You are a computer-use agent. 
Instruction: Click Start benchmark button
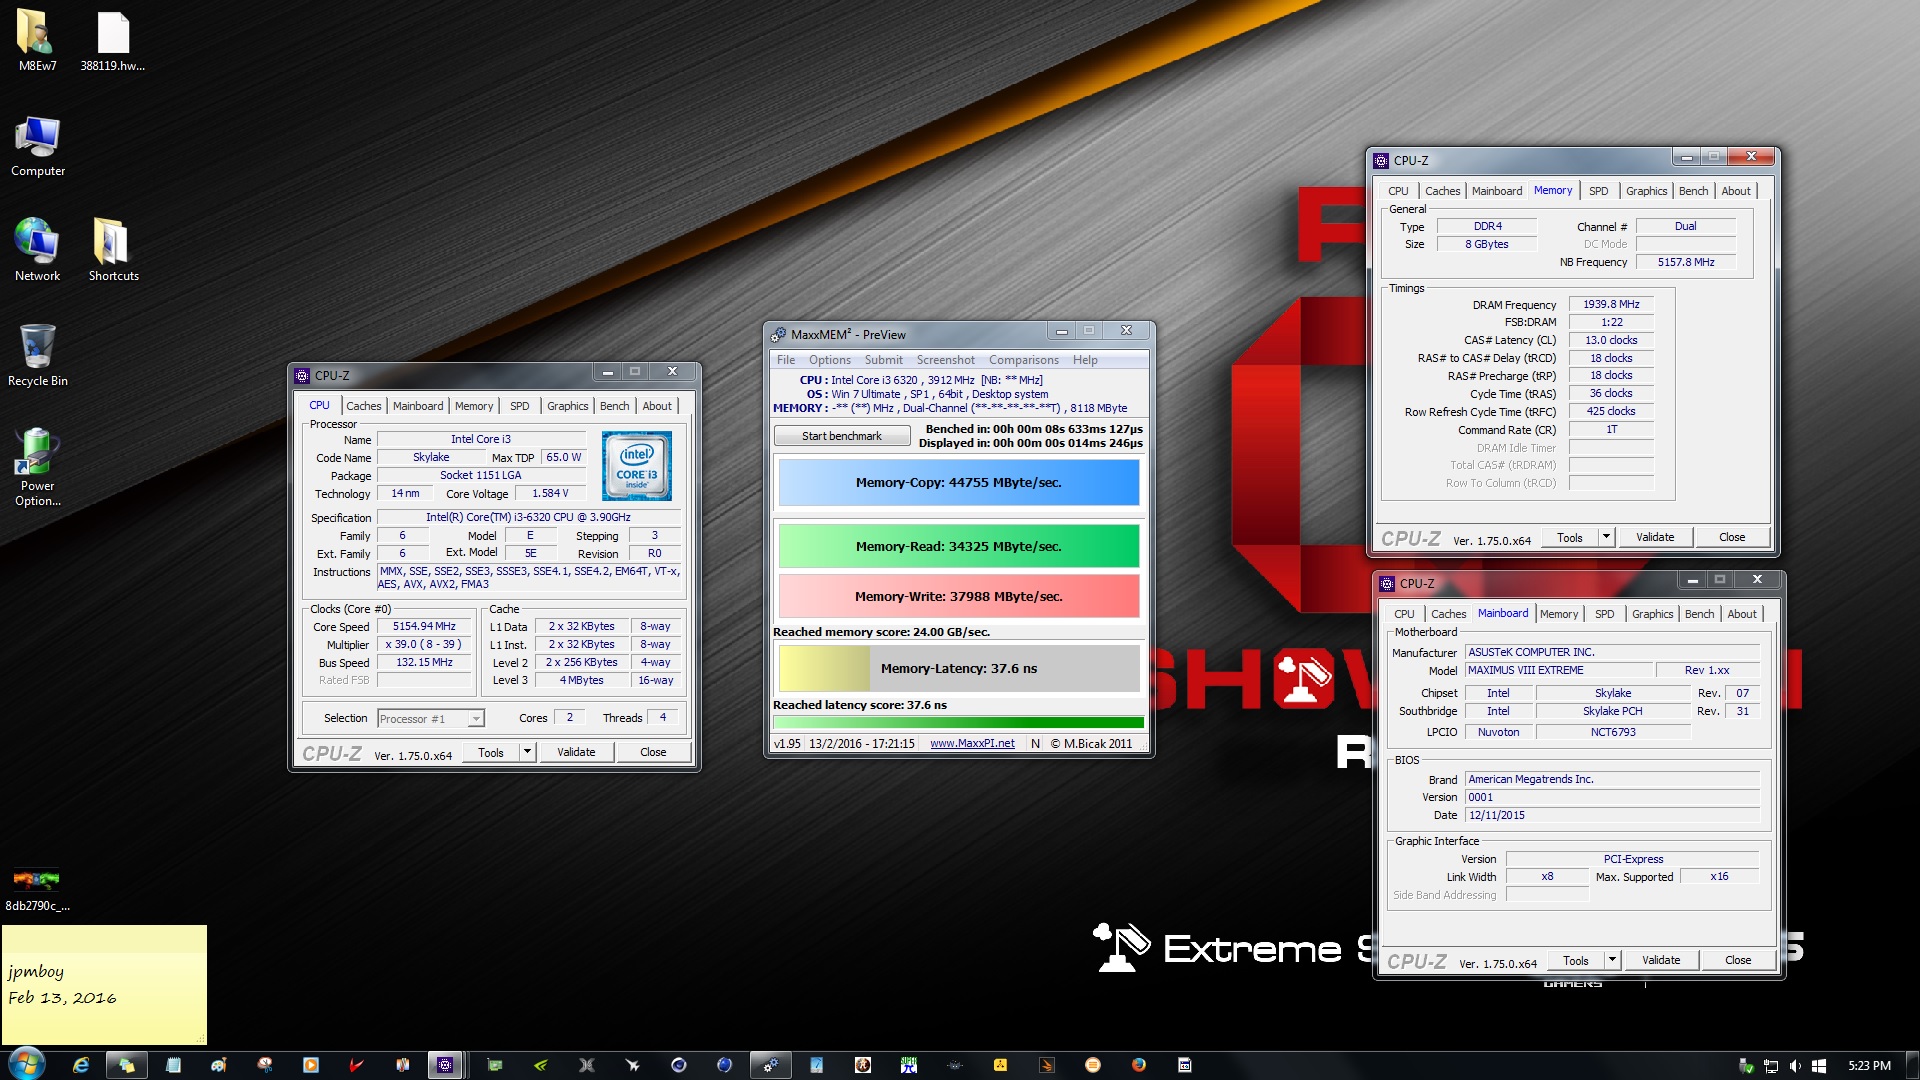click(x=842, y=436)
